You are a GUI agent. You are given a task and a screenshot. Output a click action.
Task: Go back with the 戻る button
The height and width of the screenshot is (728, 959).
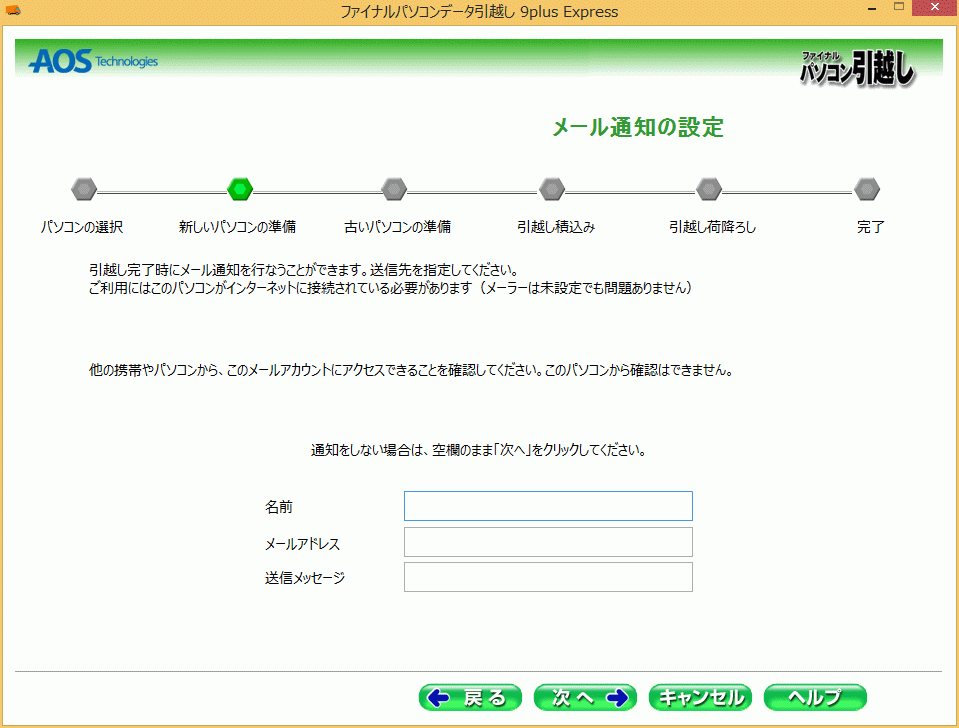(470, 697)
